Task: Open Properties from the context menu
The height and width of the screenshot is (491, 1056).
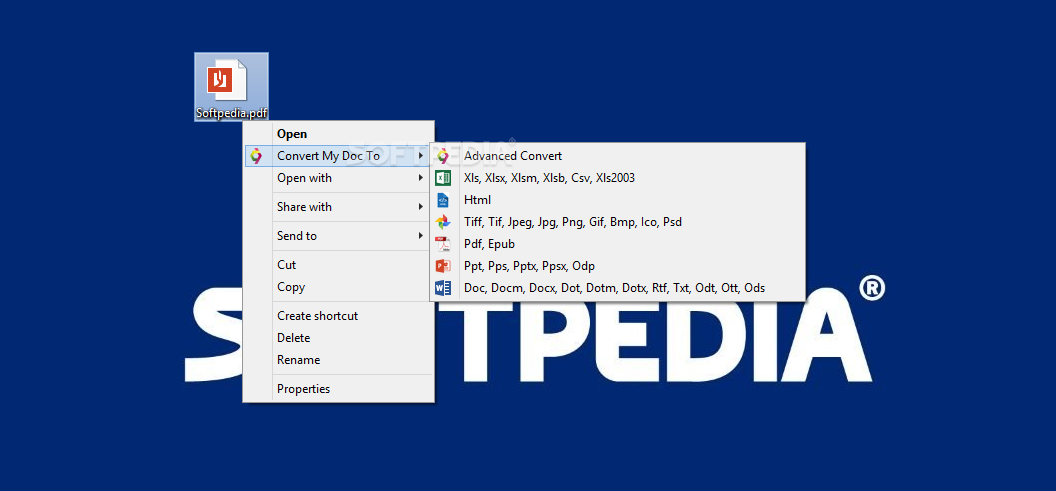Action: click(339, 389)
